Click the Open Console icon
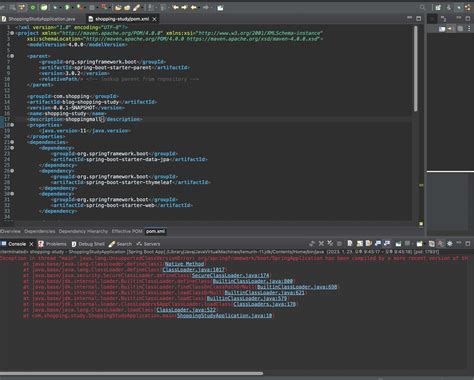474x380 pixels. 419,244
